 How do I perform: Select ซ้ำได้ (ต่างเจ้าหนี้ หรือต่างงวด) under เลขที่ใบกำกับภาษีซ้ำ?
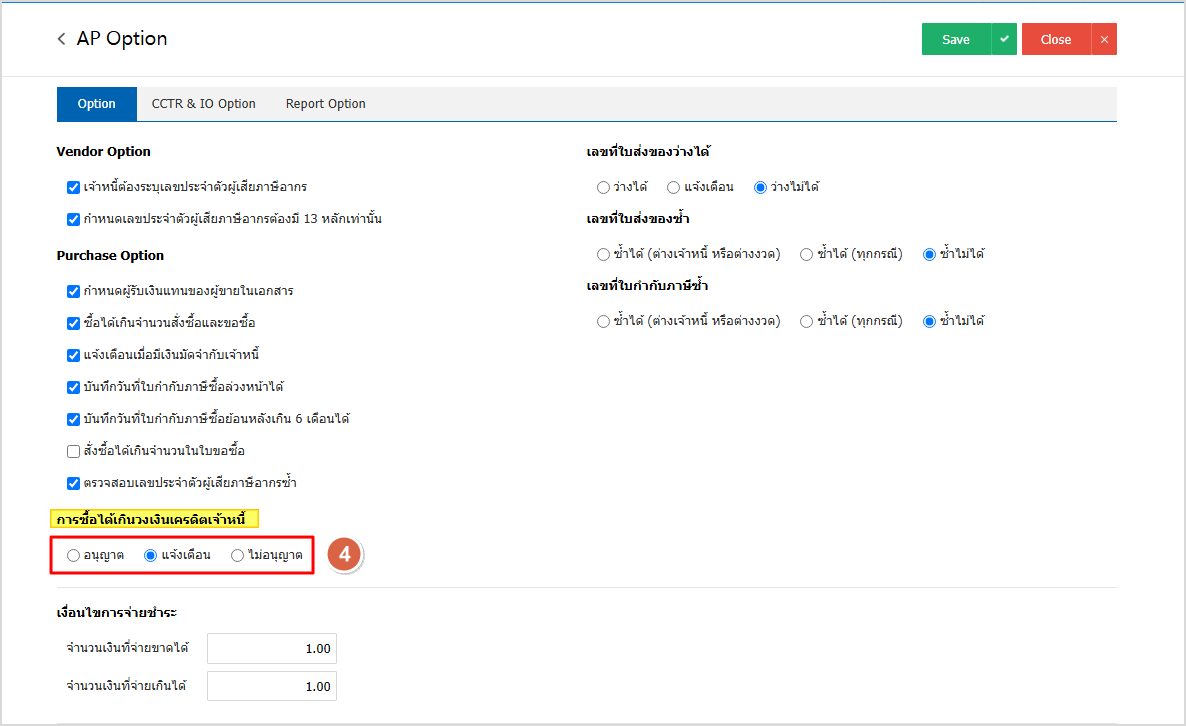coord(603,321)
